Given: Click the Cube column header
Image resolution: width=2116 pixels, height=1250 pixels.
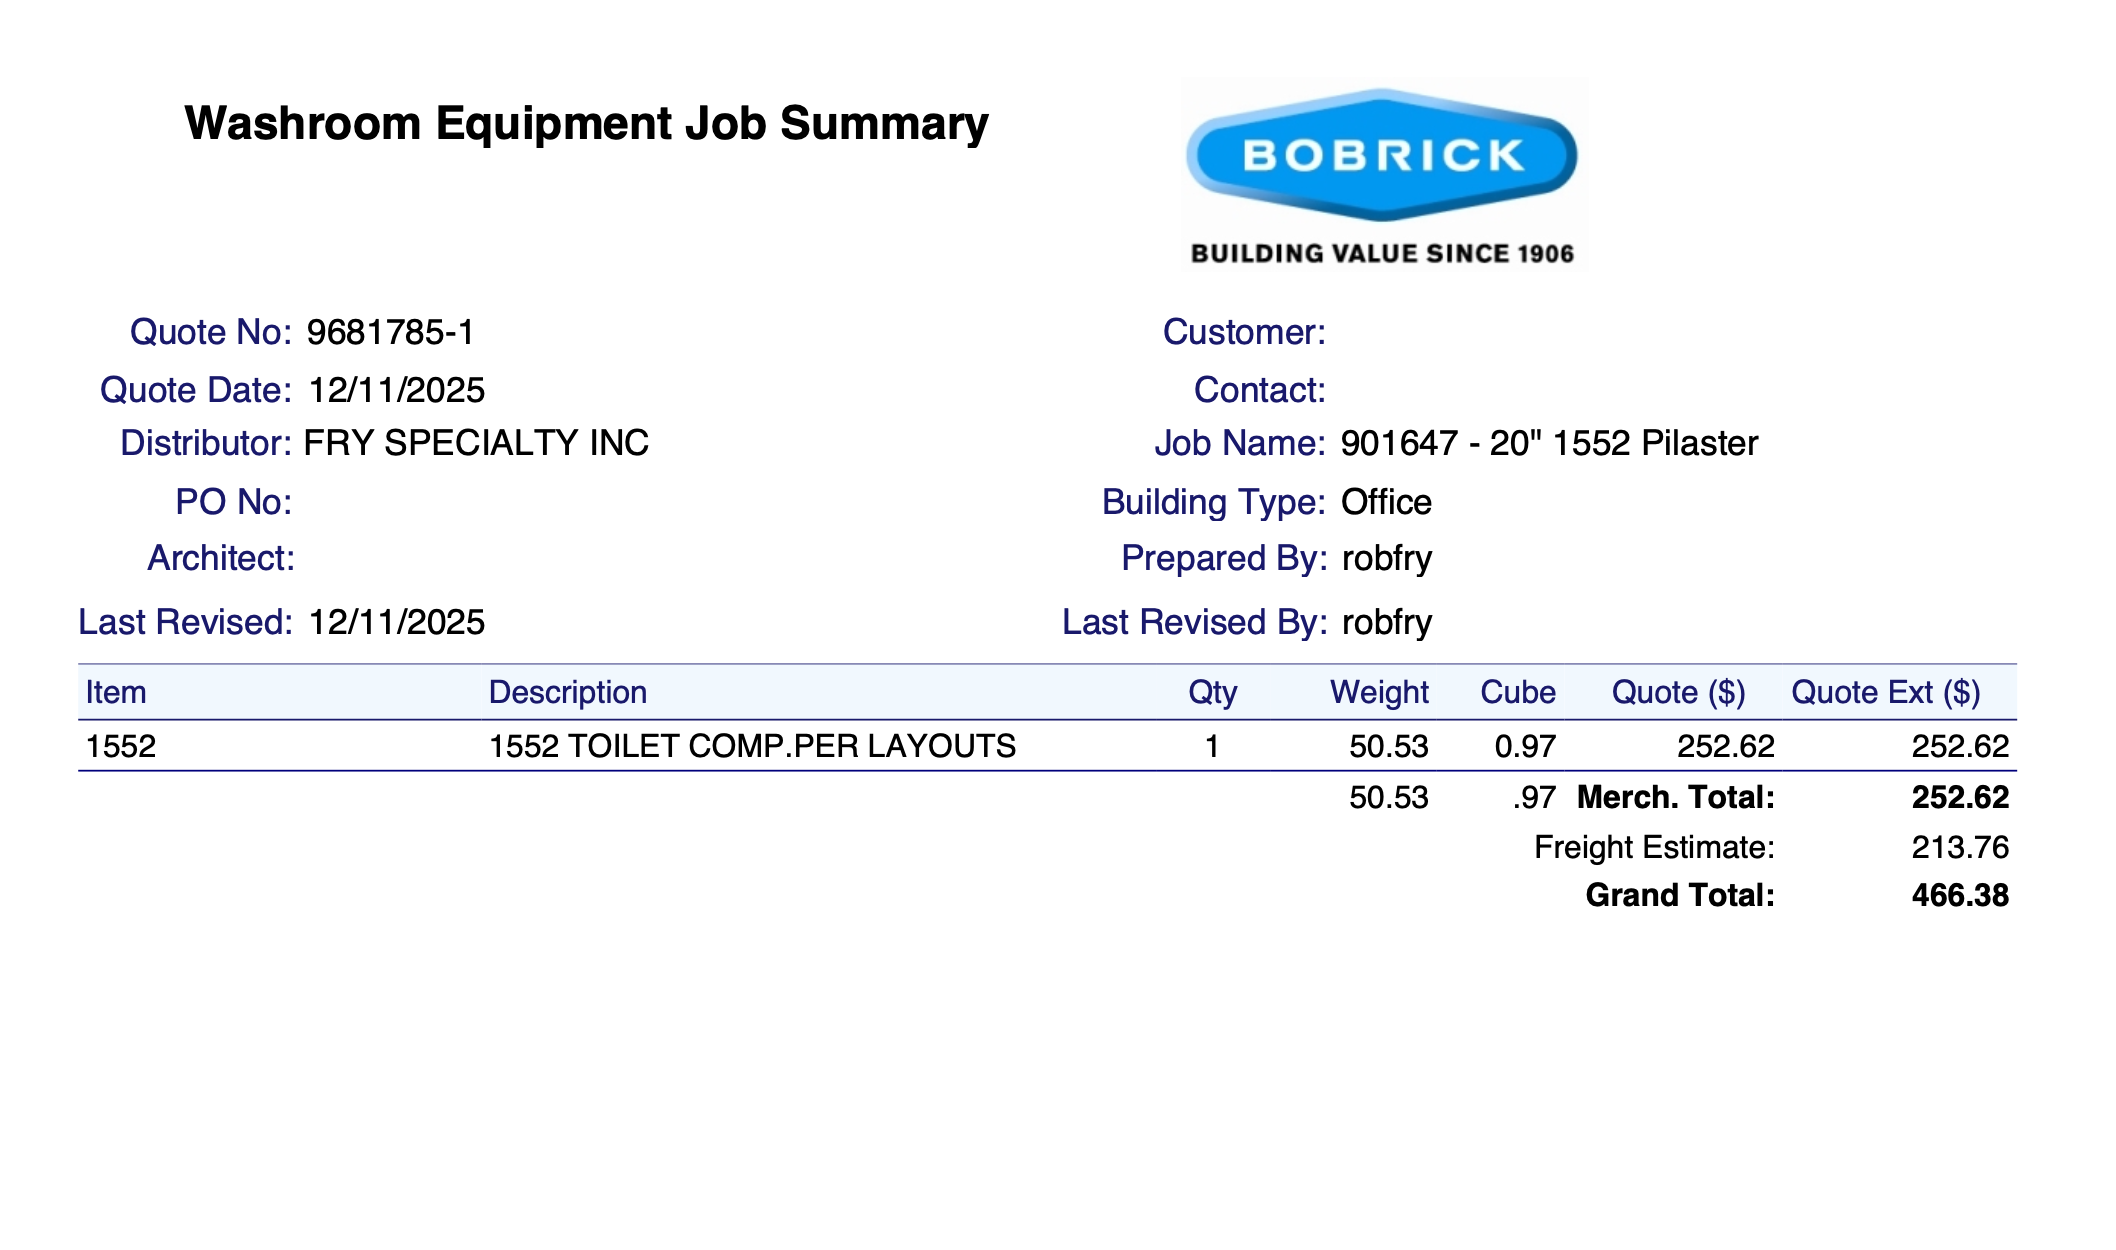Looking at the screenshot, I should [x=1517, y=692].
